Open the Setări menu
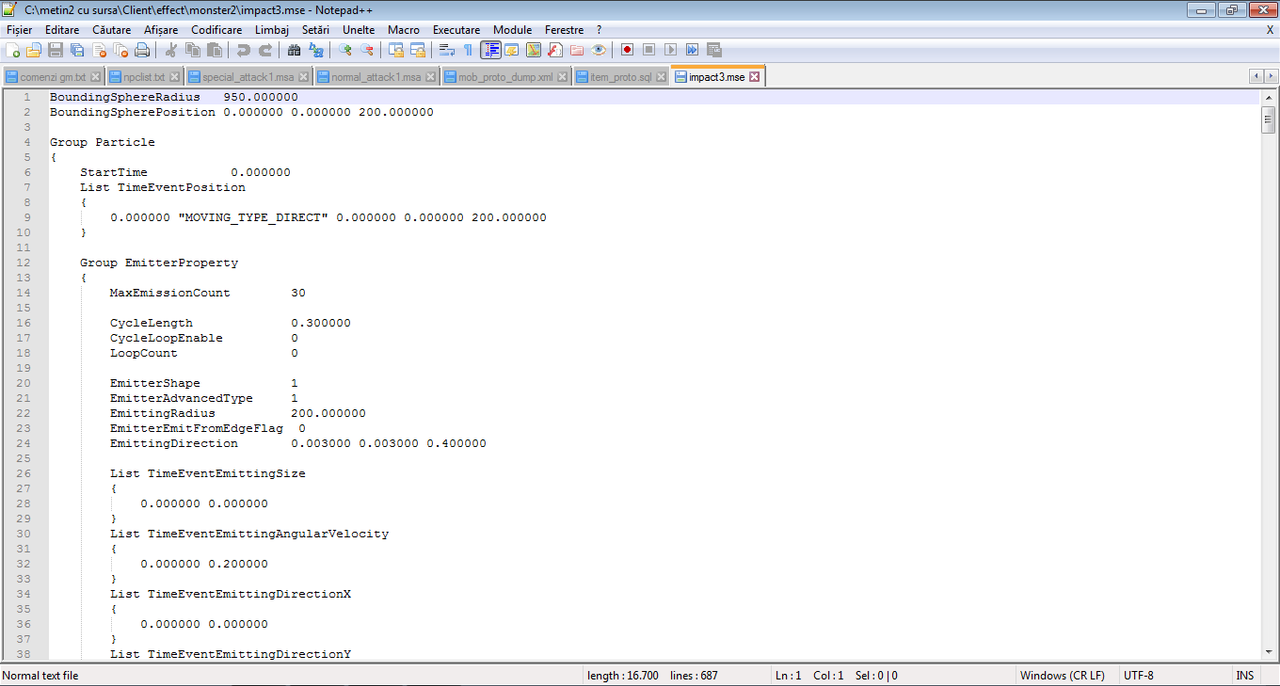 tap(315, 30)
